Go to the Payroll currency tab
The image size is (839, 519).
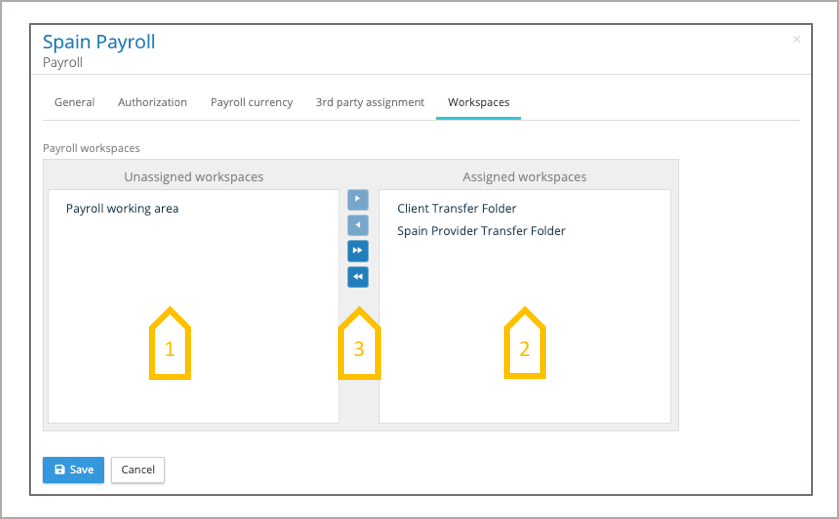251,102
